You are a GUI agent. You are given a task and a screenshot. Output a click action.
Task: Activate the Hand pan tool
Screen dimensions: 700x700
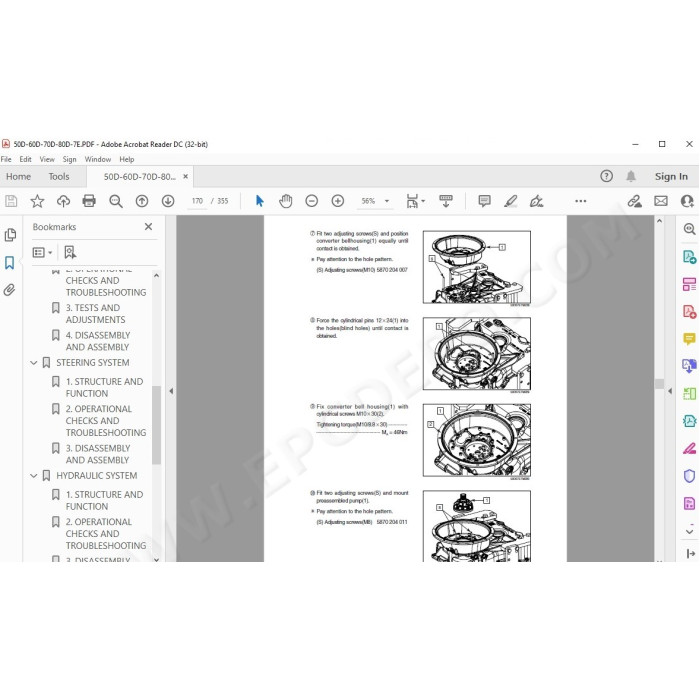[286, 201]
